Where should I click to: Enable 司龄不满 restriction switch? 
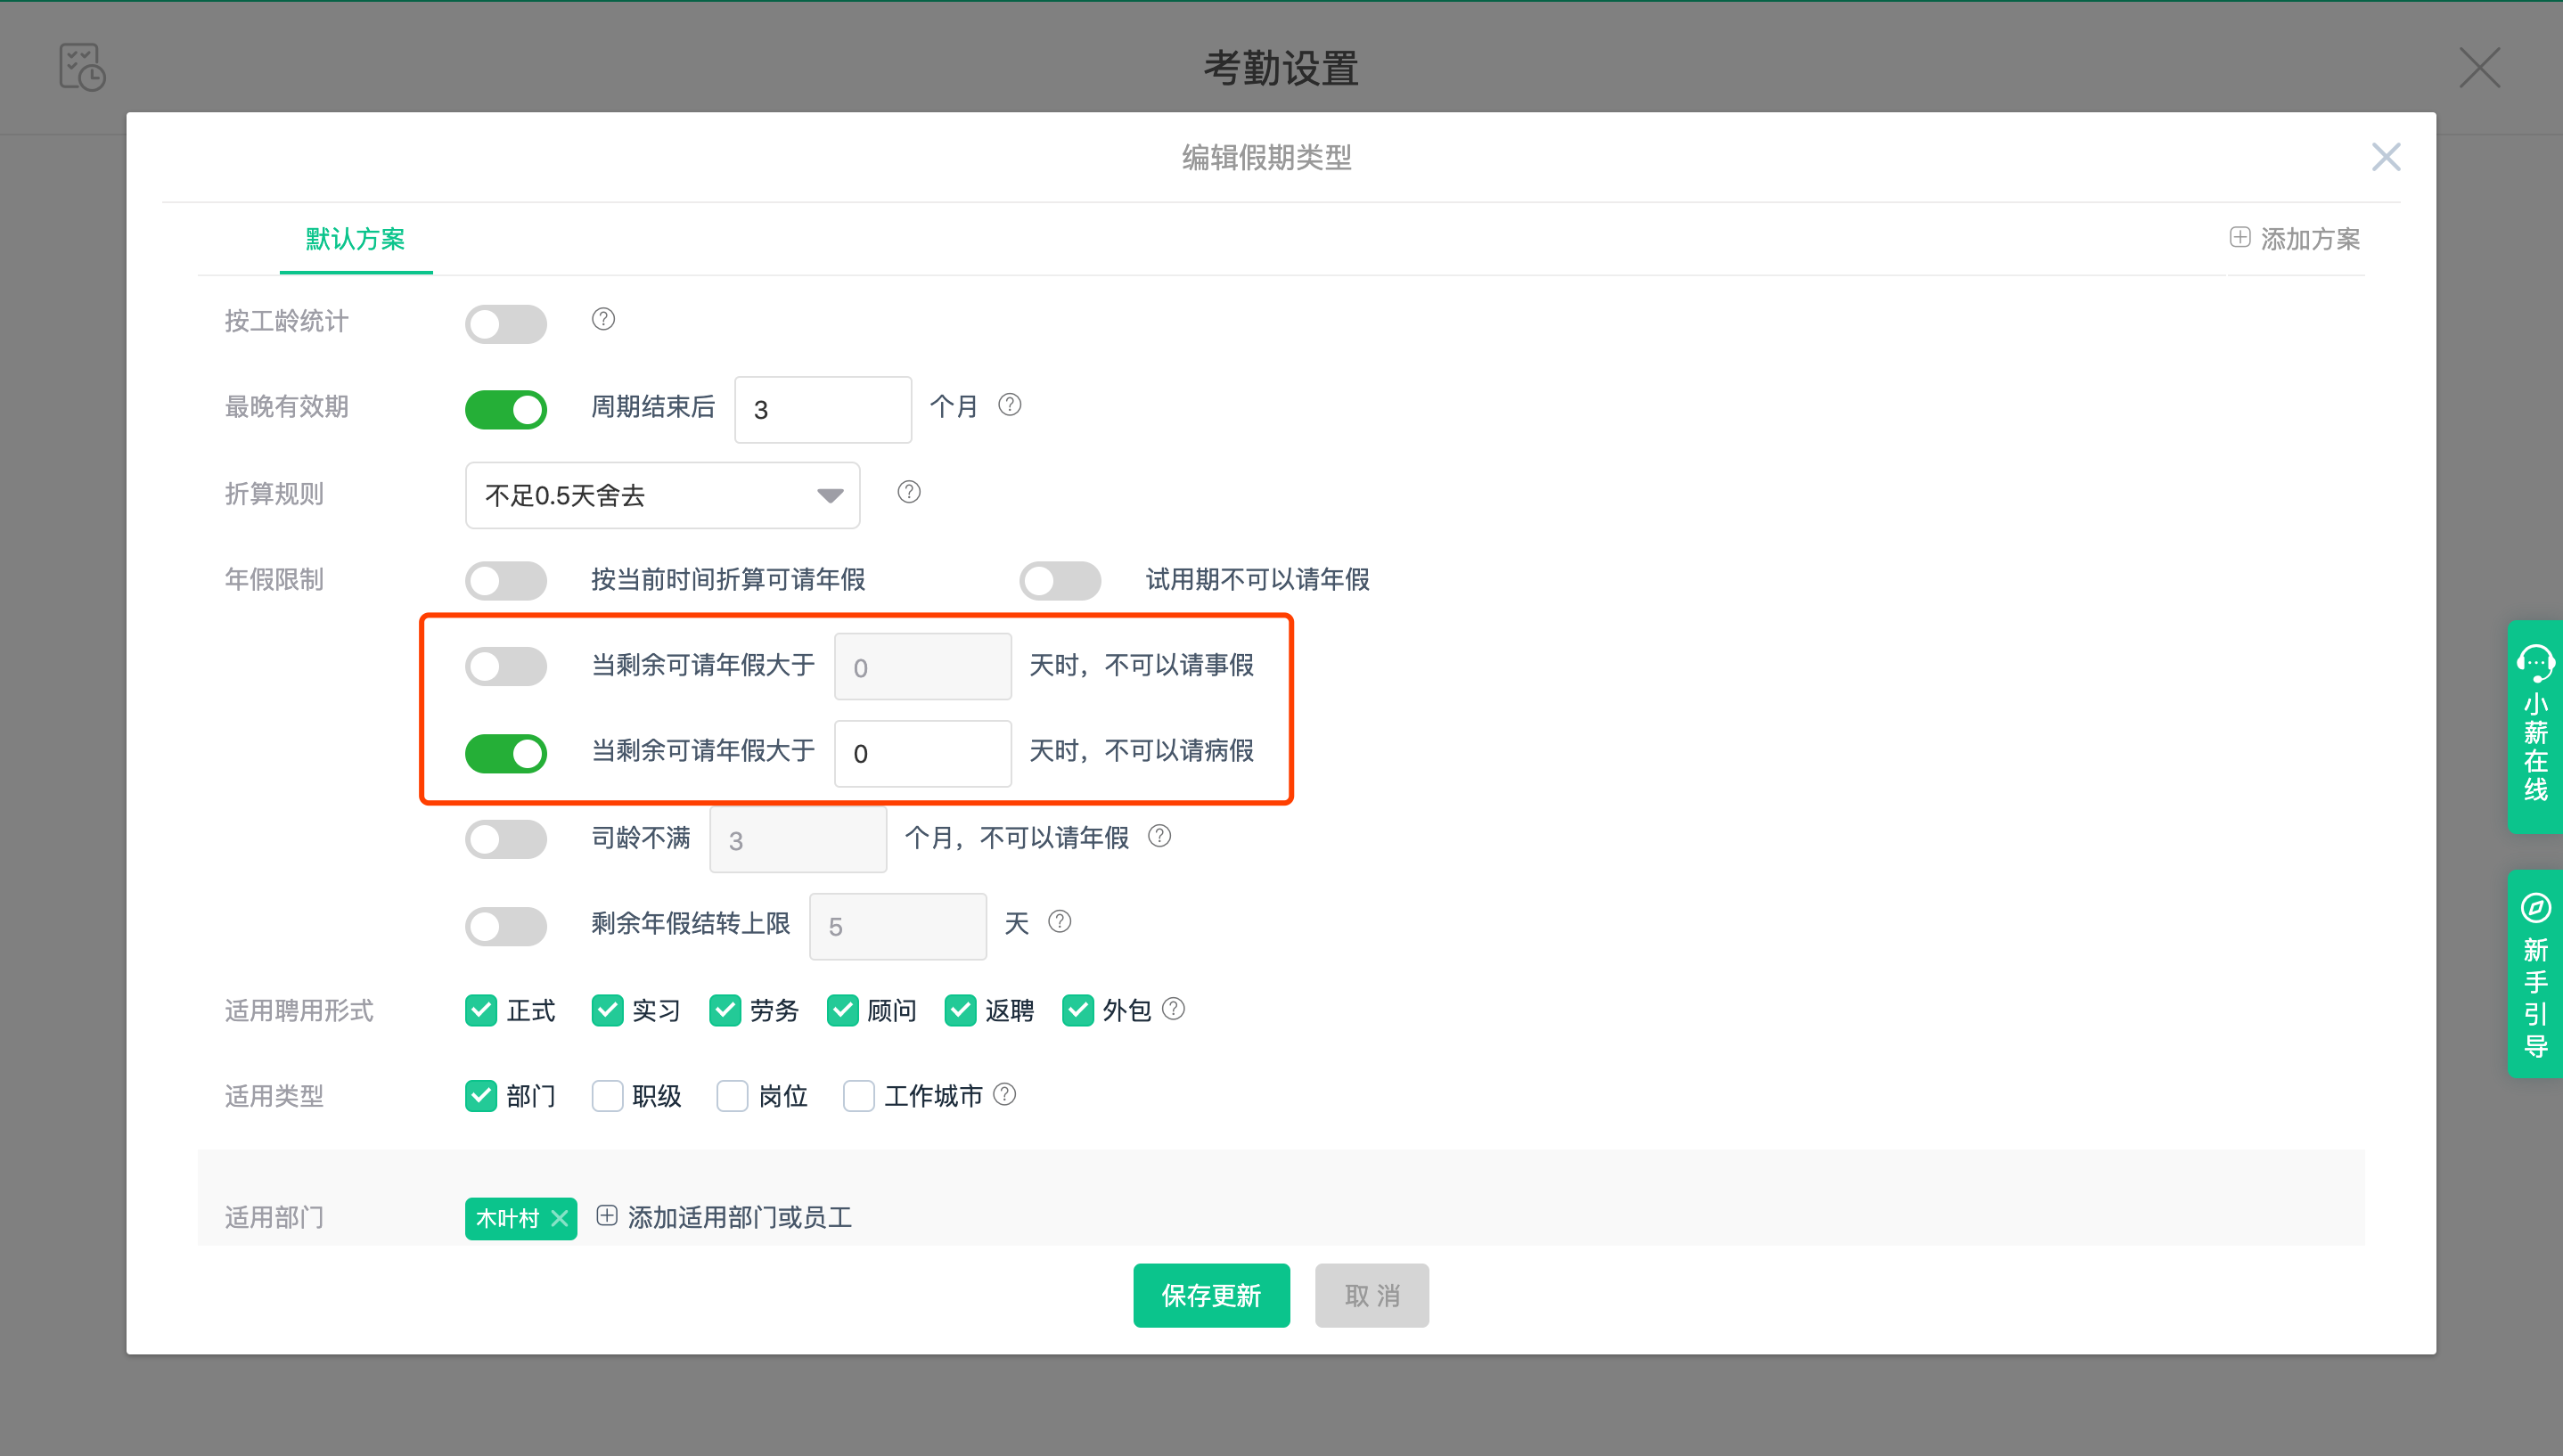click(x=506, y=840)
